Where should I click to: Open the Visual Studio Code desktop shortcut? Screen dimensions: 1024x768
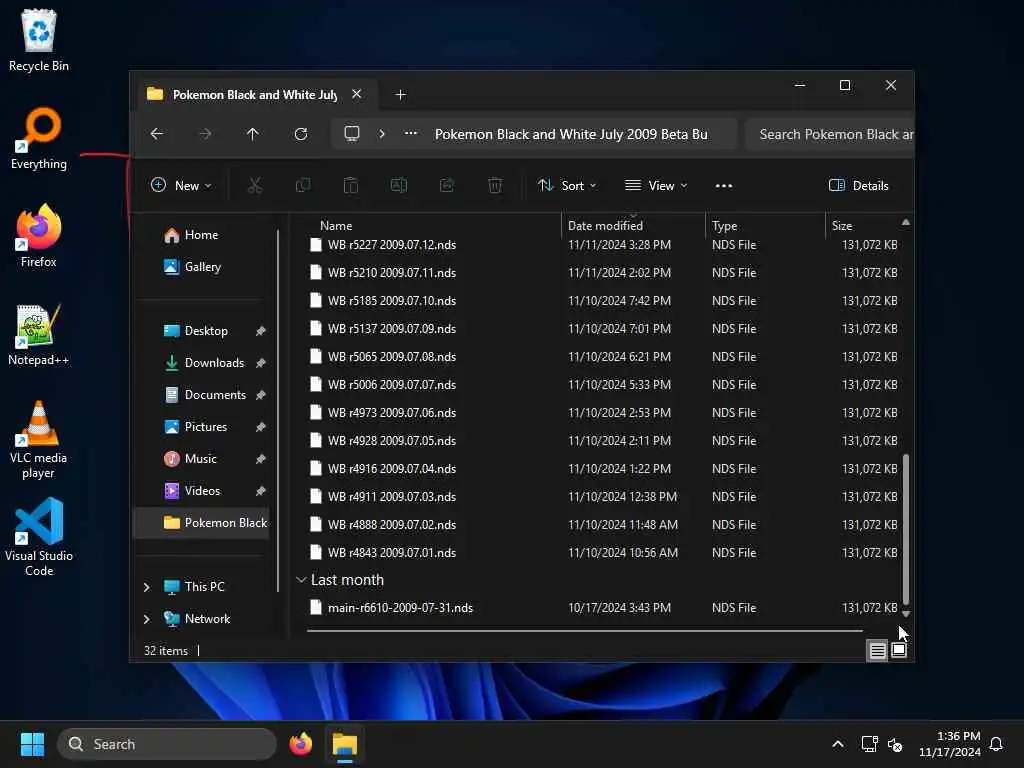pyautogui.click(x=39, y=537)
